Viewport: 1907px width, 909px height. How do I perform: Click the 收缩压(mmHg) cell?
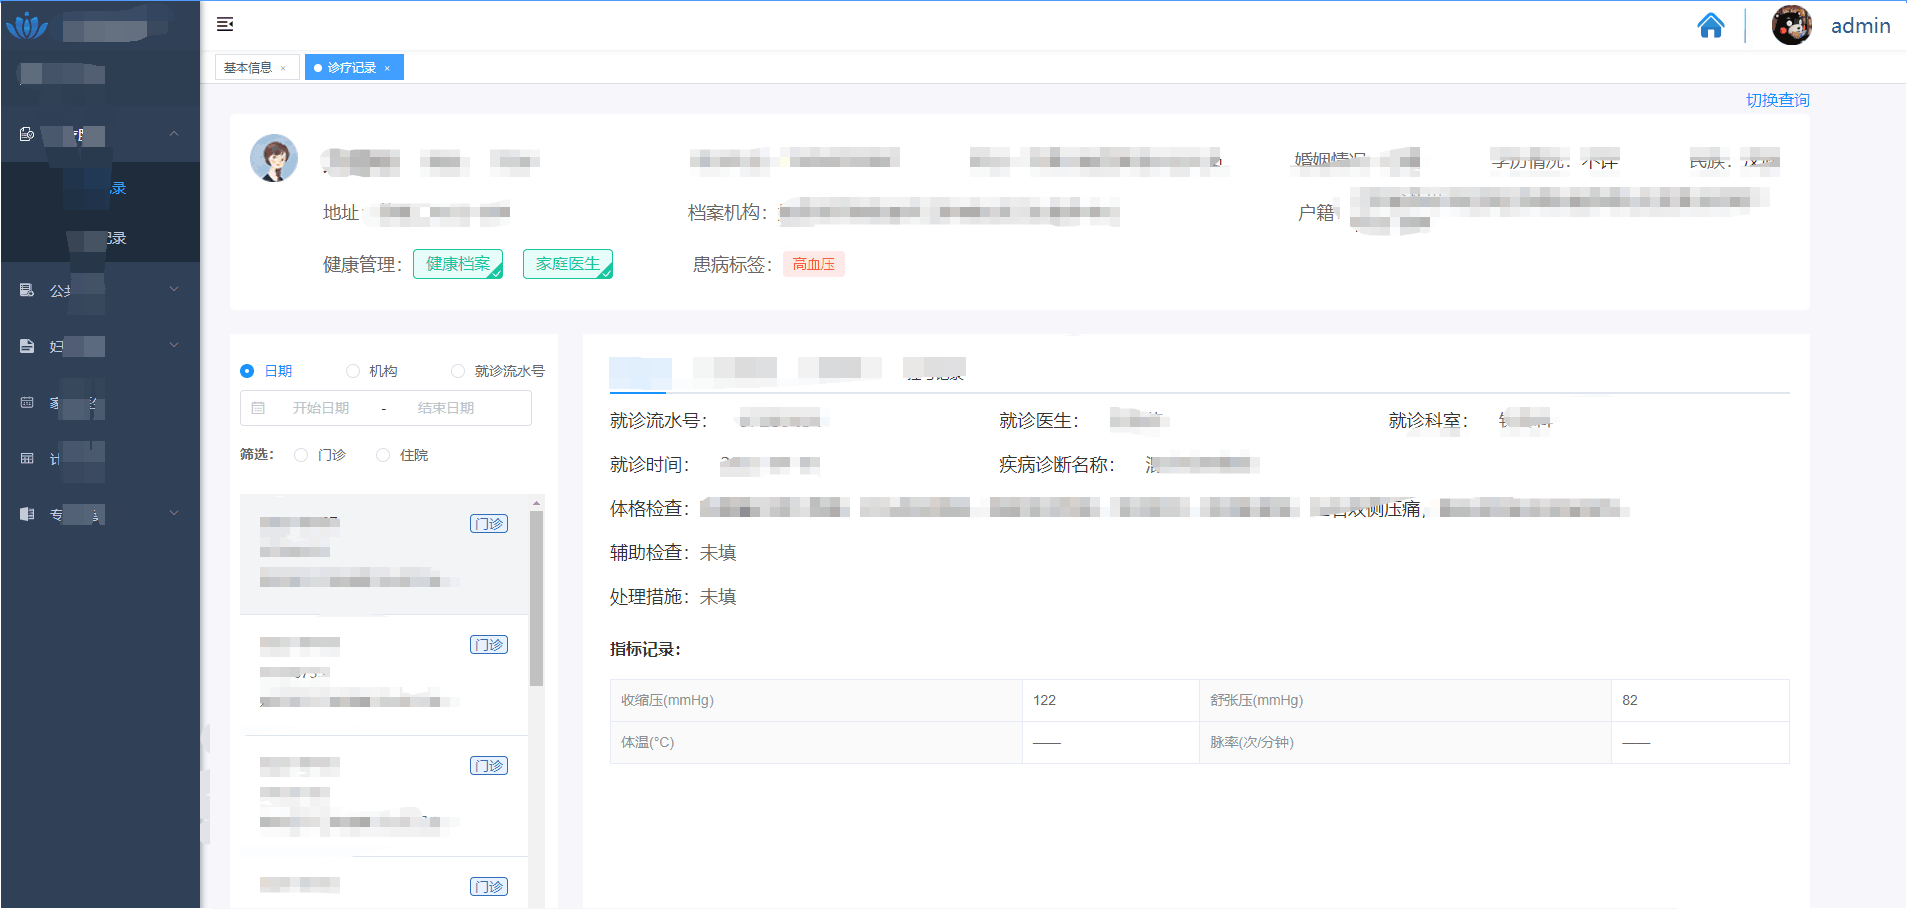pos(816,700)
